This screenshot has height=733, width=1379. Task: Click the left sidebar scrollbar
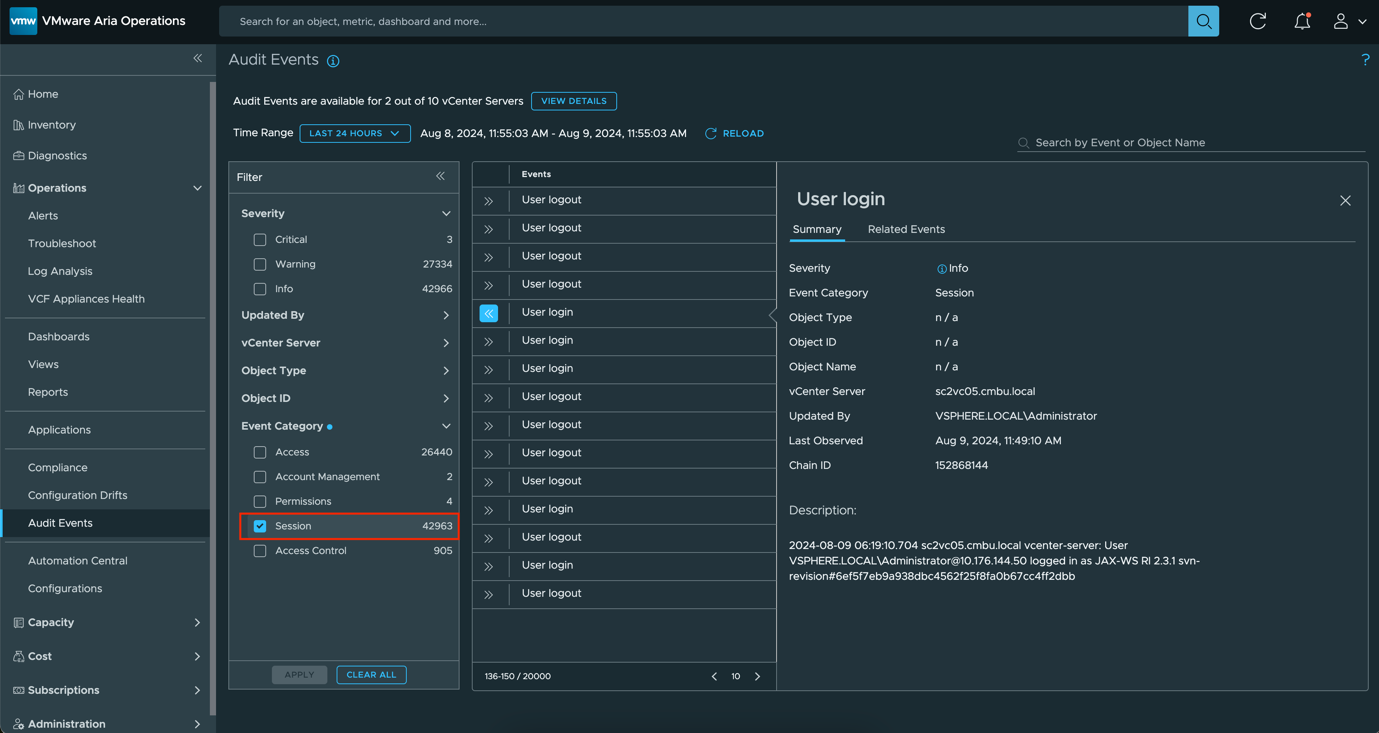[x=212, y=400]
